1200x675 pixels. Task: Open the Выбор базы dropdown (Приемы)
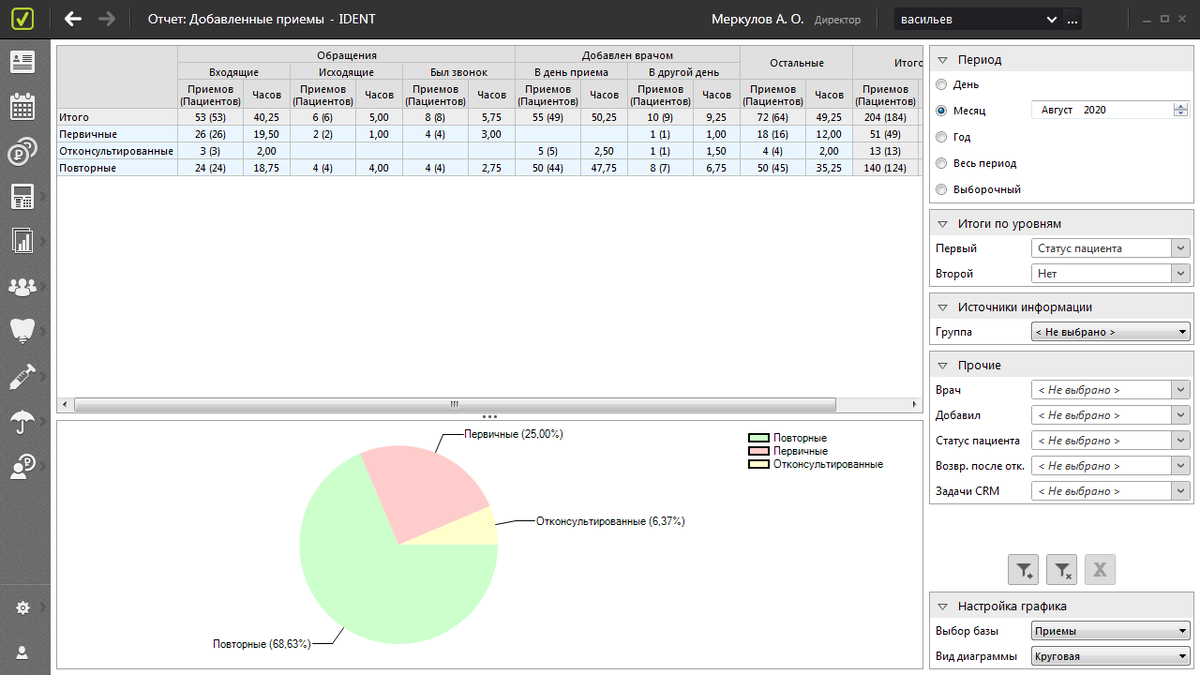(x=1110, y=631)
